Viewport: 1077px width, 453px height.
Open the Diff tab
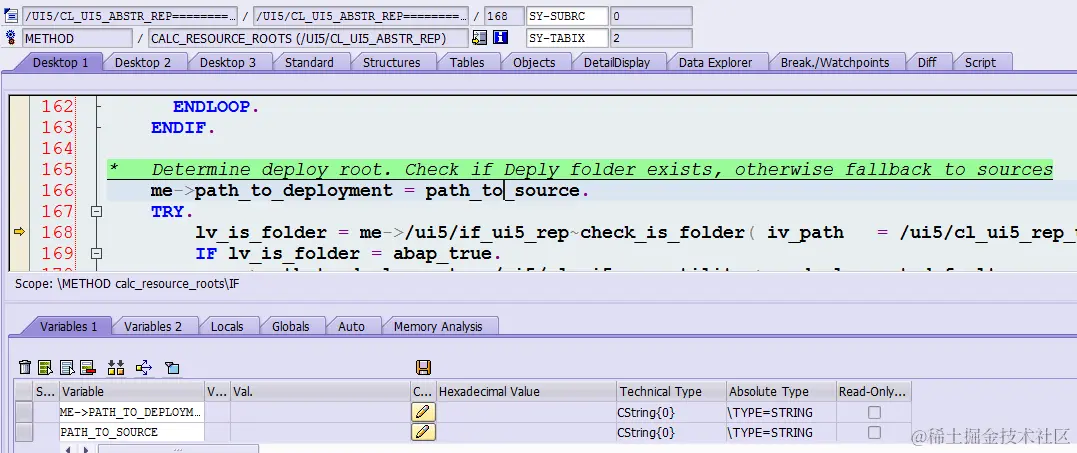coord(927,62)
